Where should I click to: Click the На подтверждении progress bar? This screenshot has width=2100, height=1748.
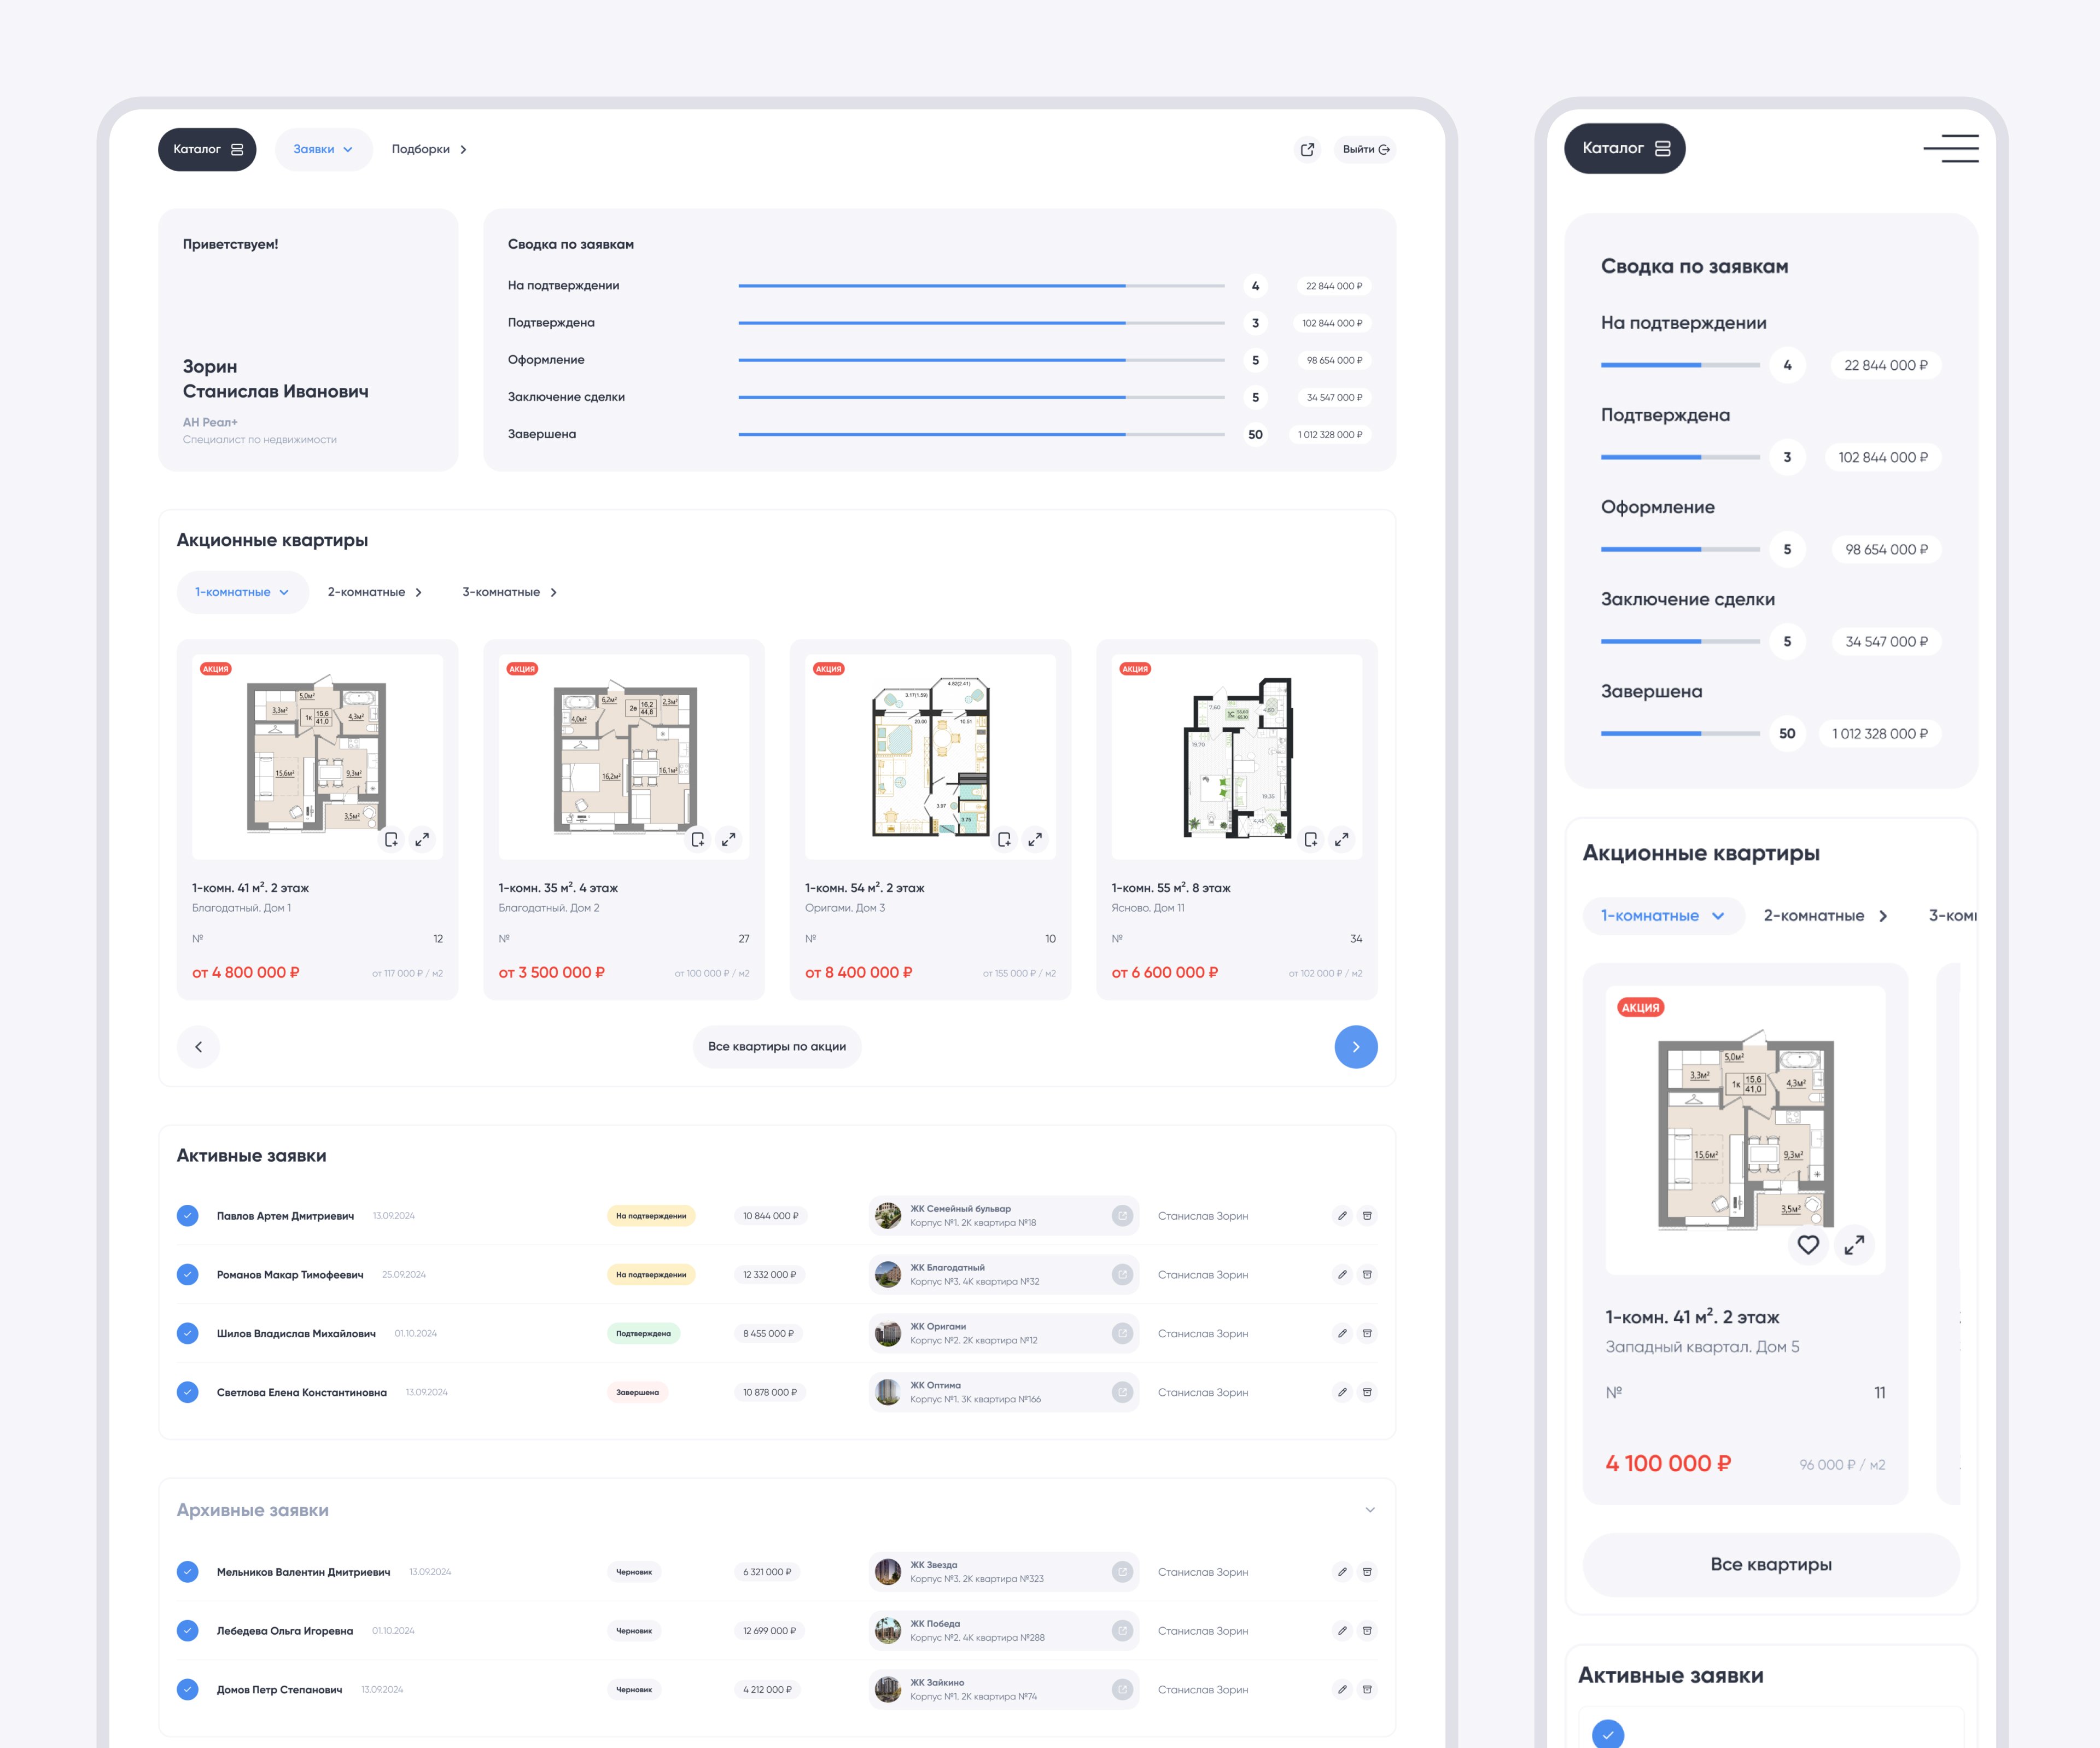(980, 286)
